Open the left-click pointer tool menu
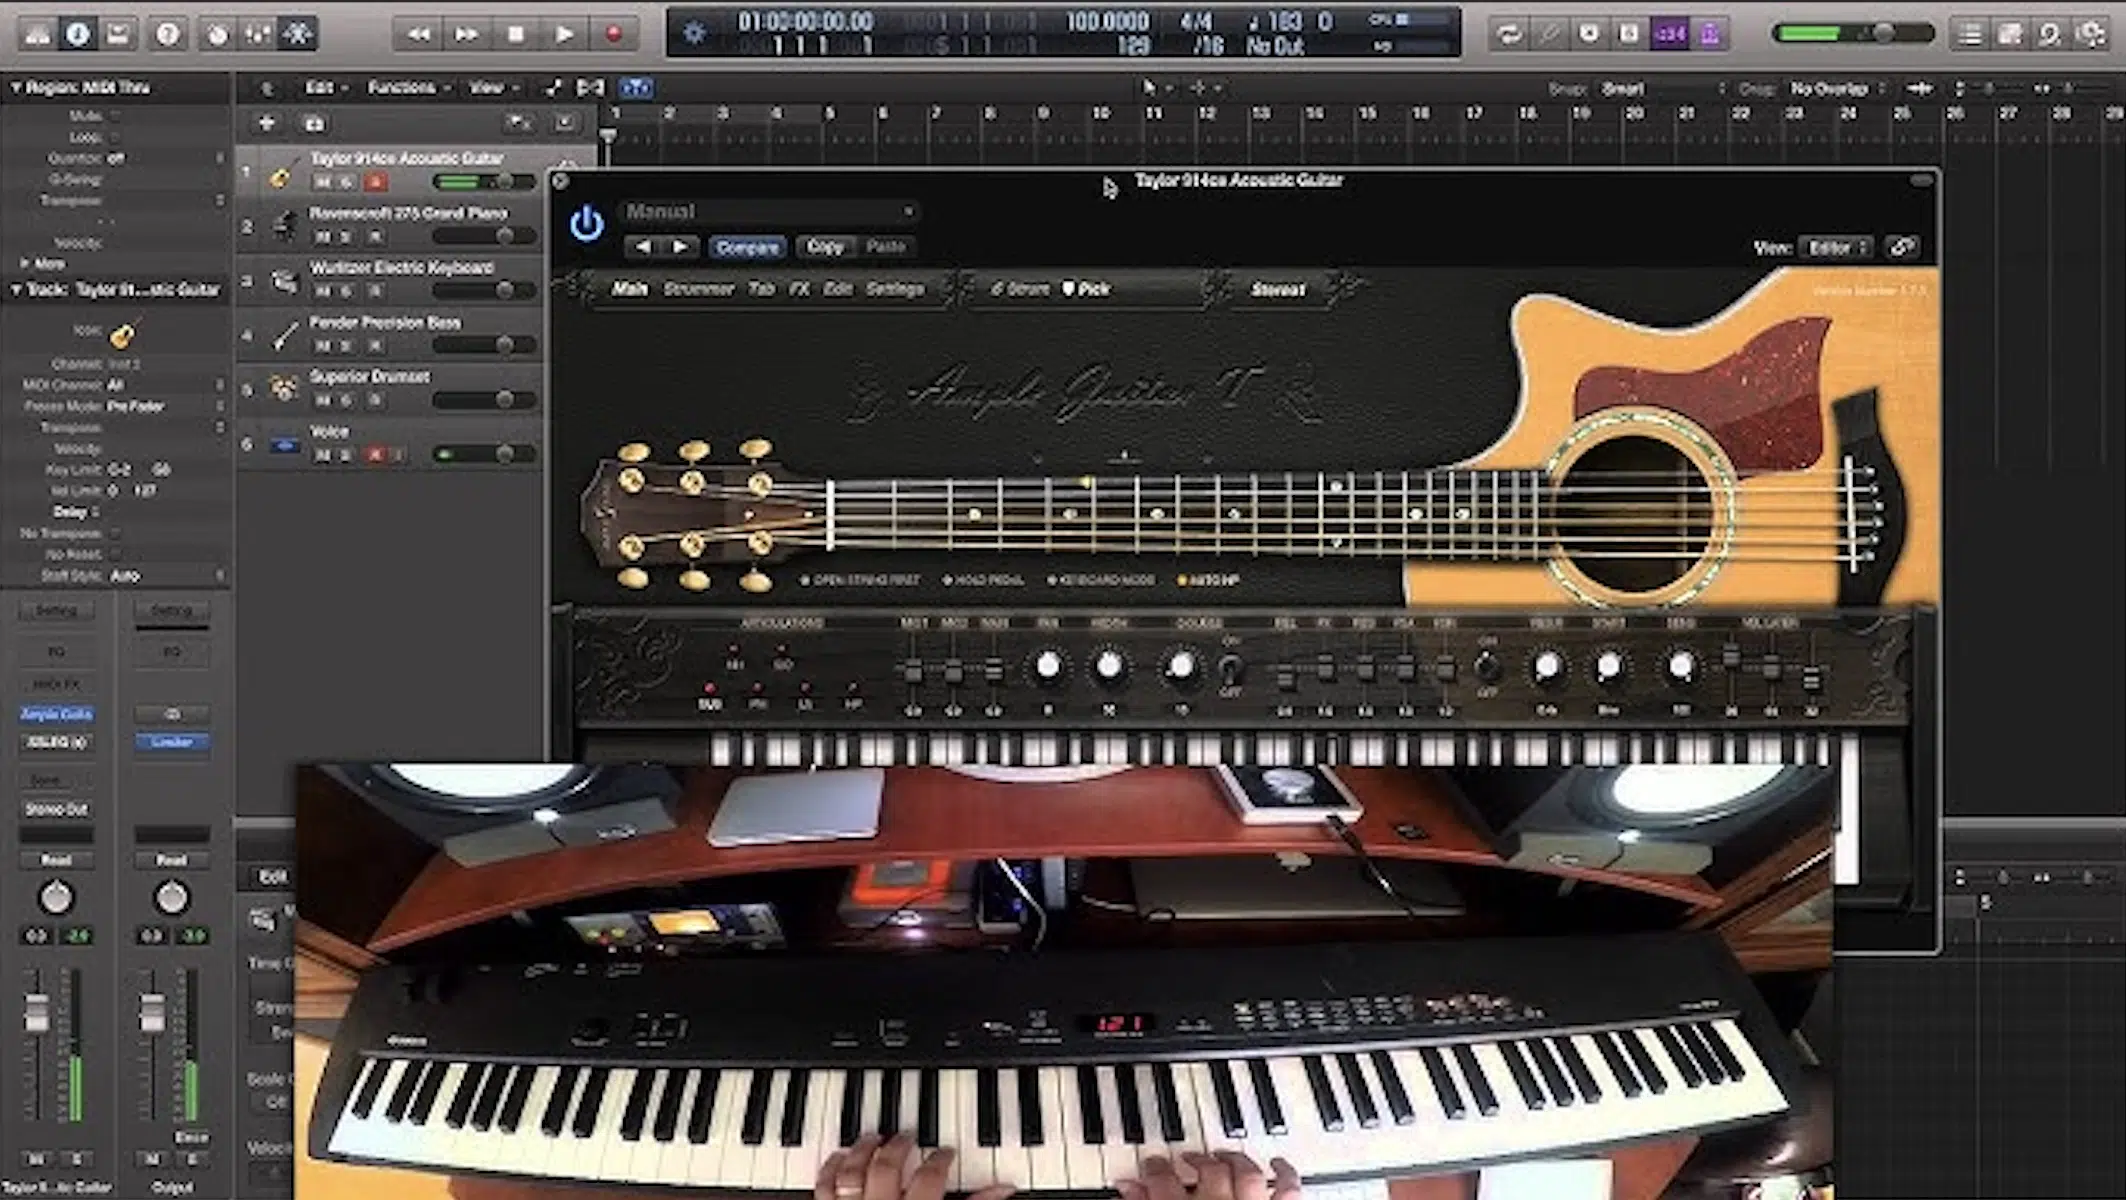2126x1200 pixels. coord(1155,88)
